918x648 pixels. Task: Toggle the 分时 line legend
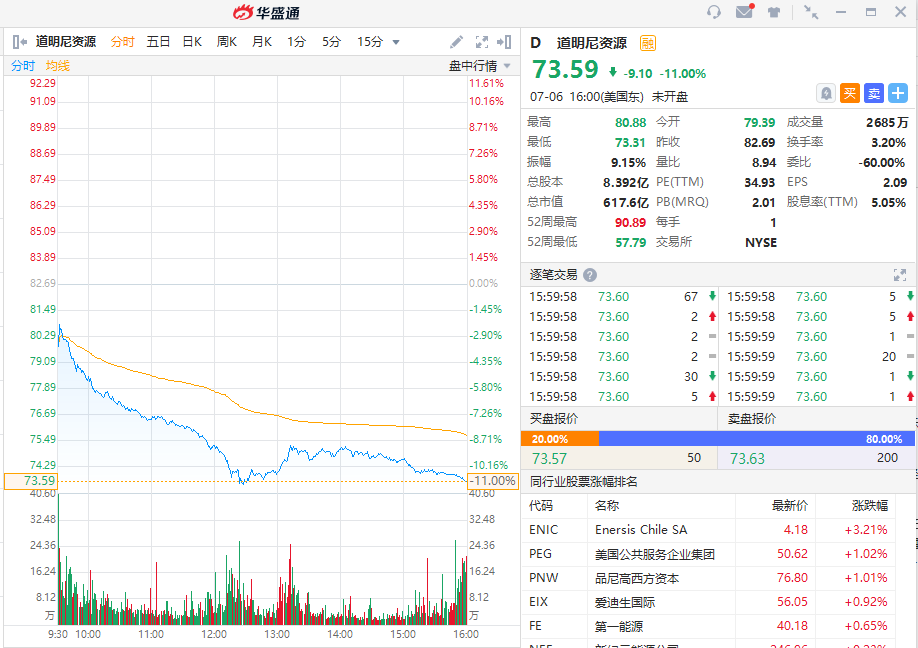click(x=23, y=66)
